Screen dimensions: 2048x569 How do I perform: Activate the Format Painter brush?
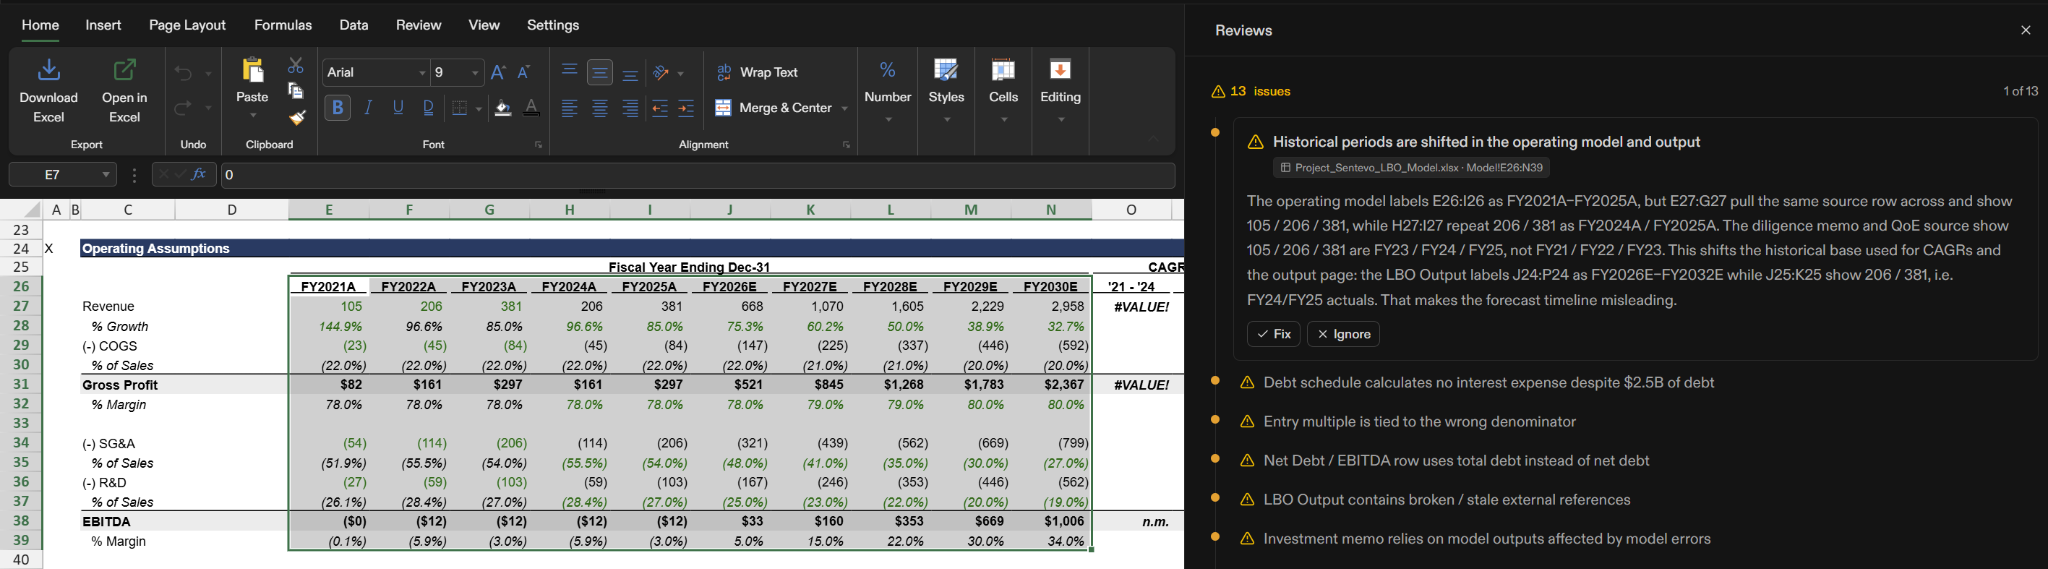pos(296,117)
